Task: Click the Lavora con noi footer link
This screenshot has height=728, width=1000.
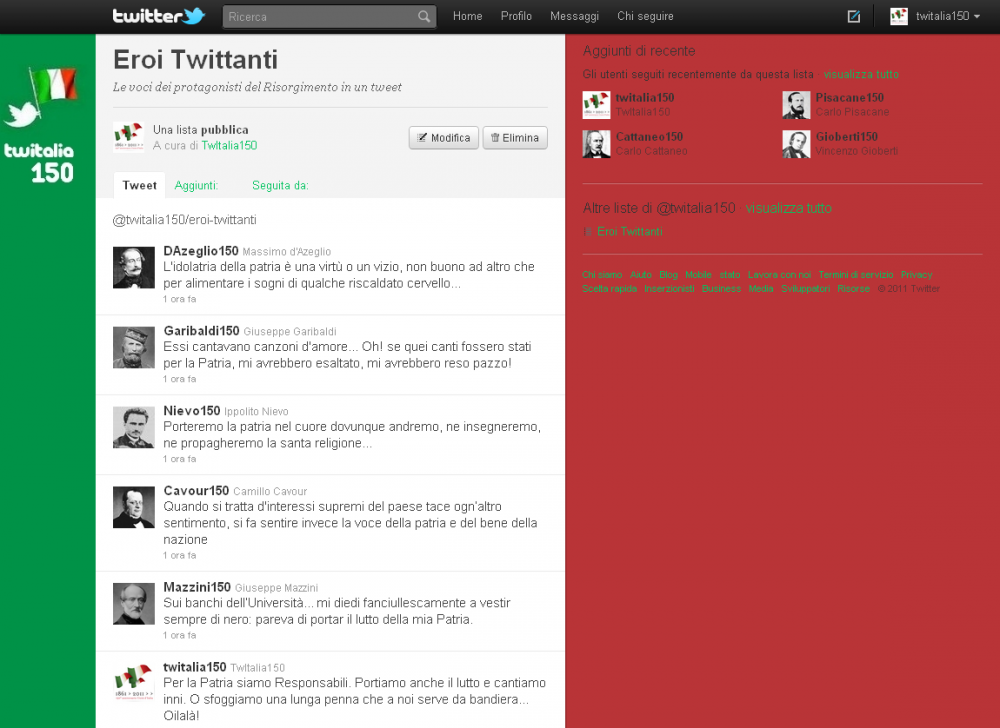Action: [779, 275]
